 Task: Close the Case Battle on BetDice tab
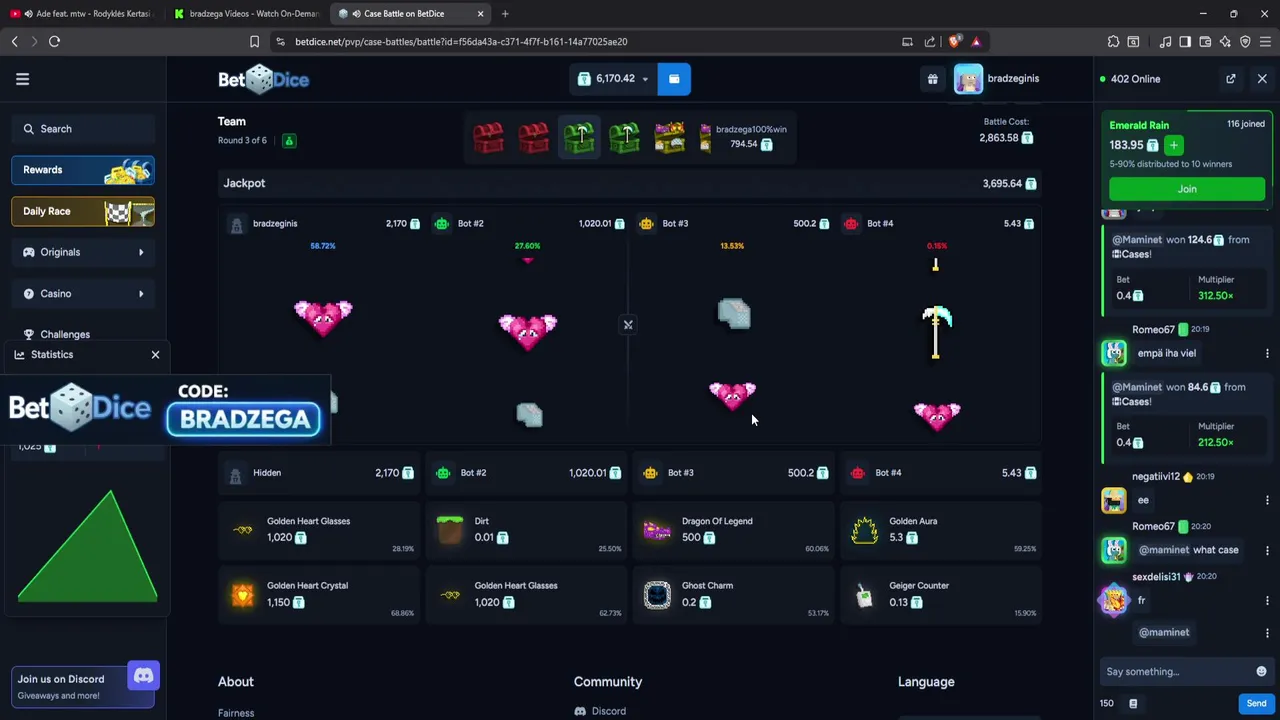coord(480,14)
